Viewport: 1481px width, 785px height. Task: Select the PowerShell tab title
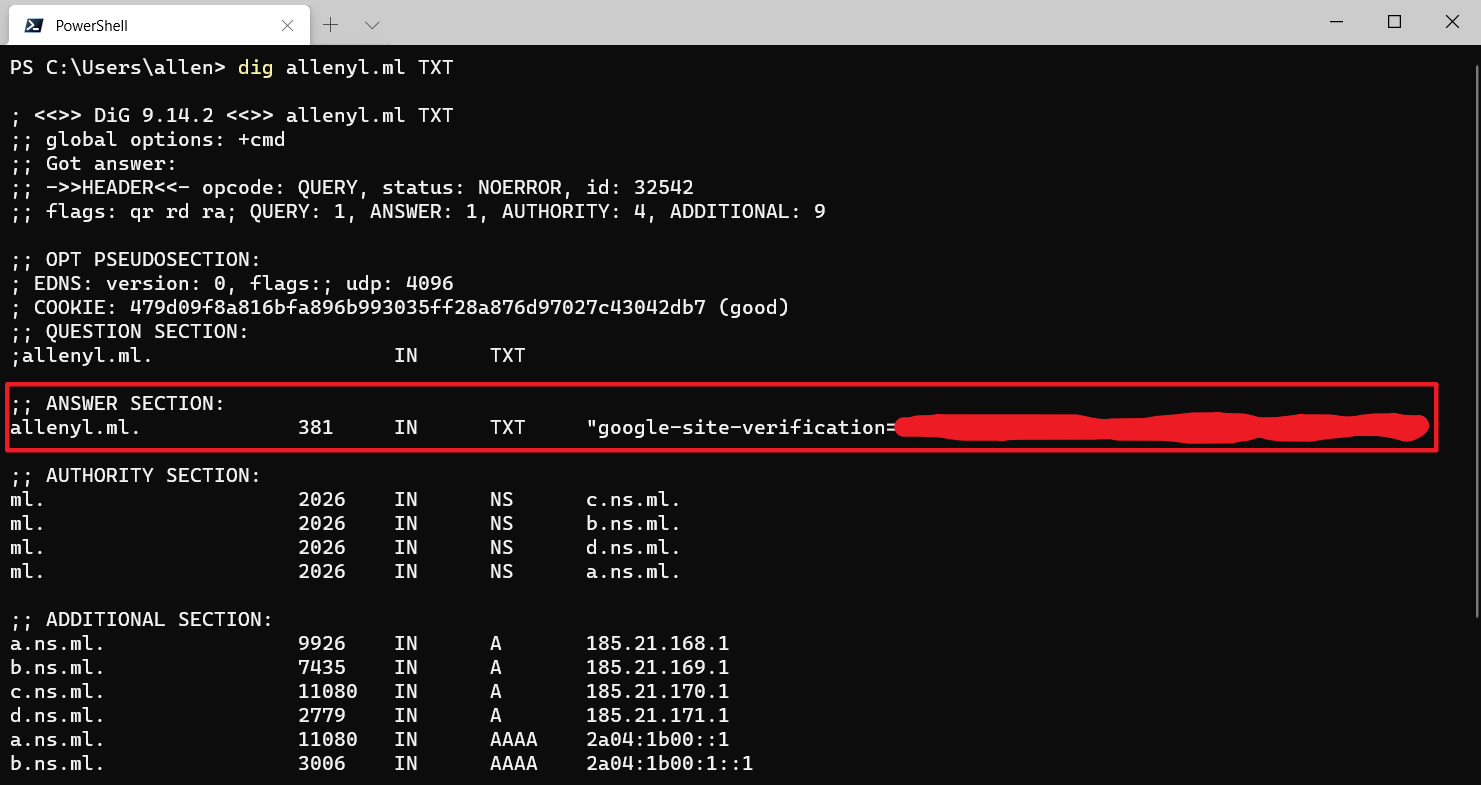(x=91, y=25)
